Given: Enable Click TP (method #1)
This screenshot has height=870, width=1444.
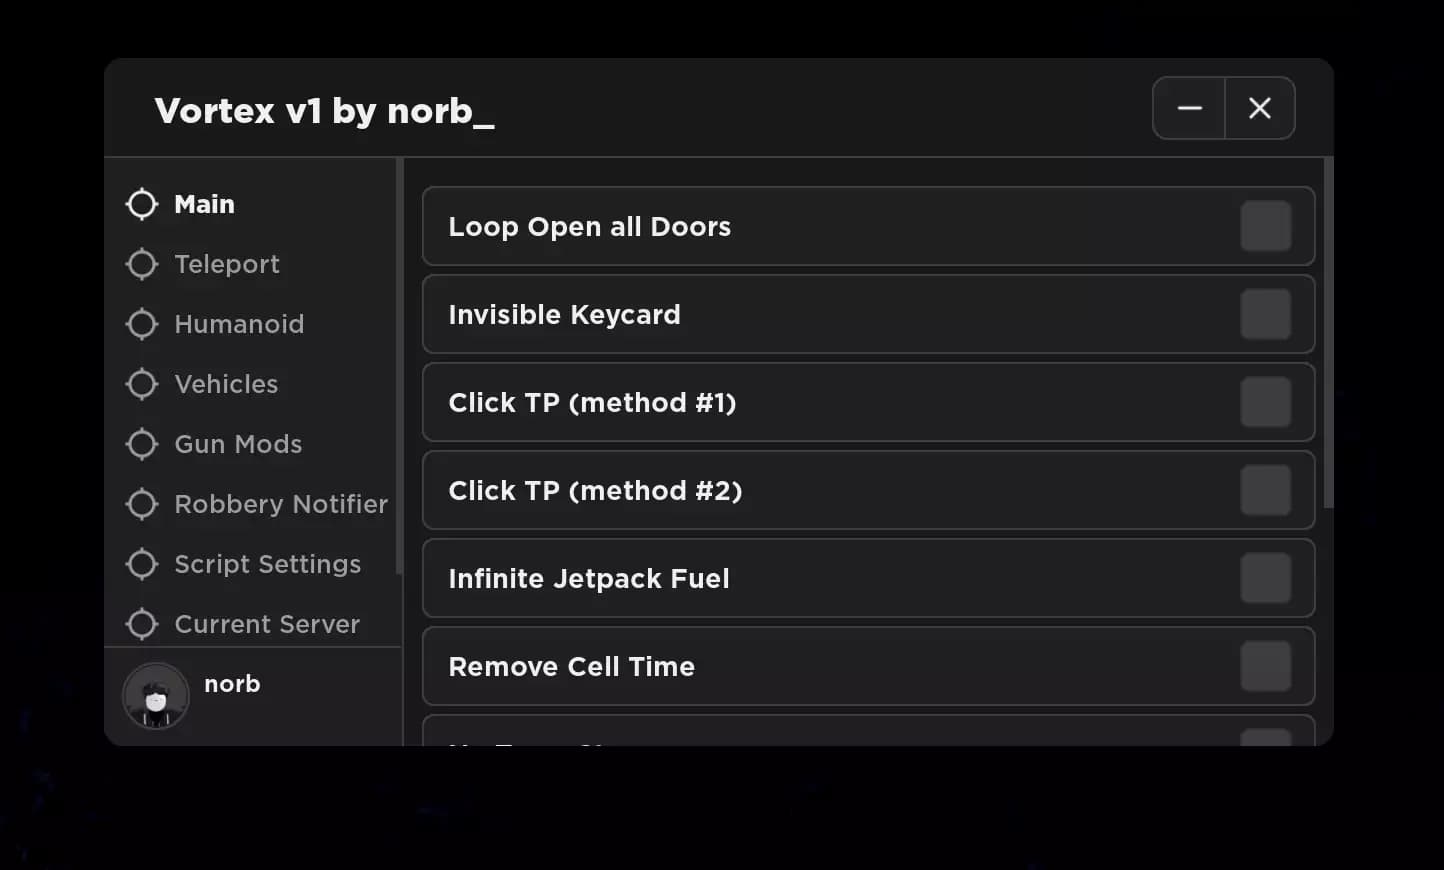Looking at the screenshot, I should [1265, 402].
